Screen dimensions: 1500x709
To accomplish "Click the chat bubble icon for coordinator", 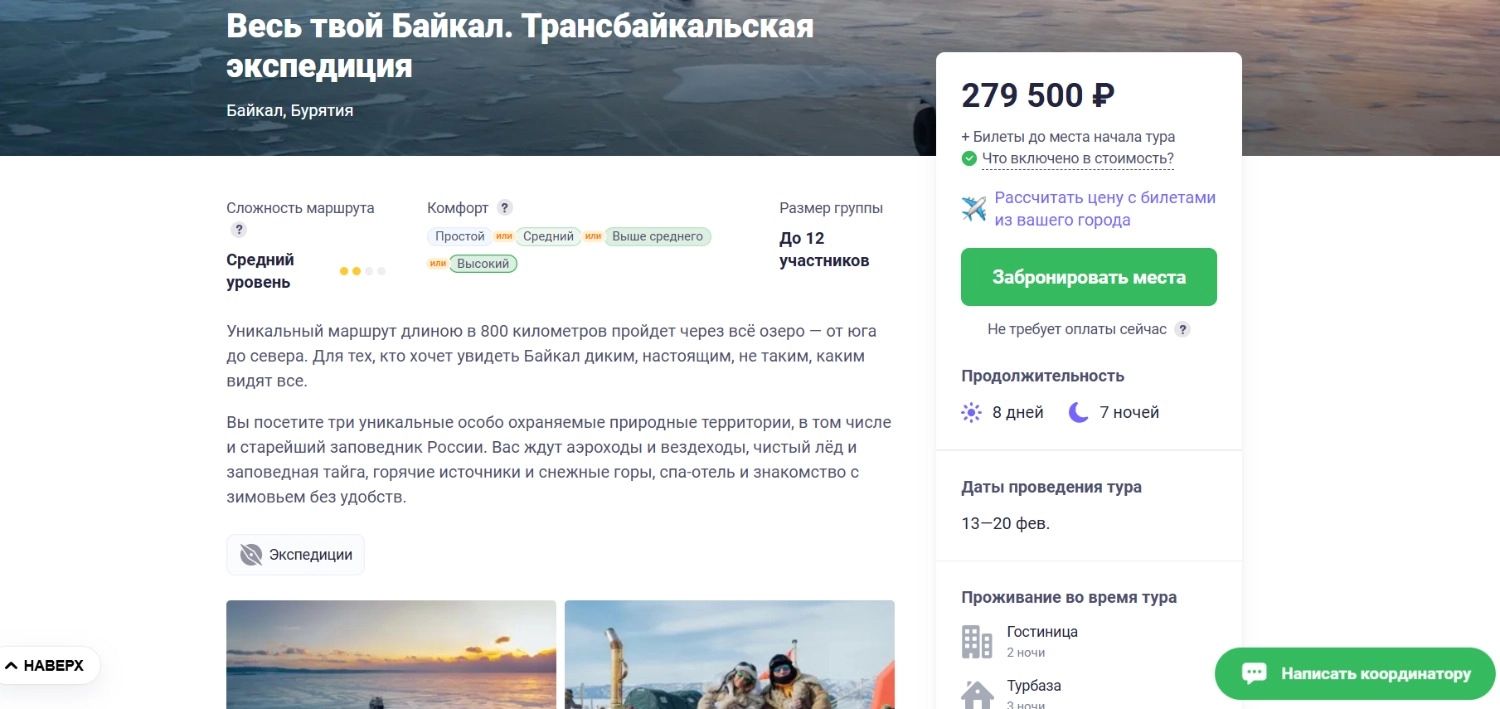I will pos(1254,674).
